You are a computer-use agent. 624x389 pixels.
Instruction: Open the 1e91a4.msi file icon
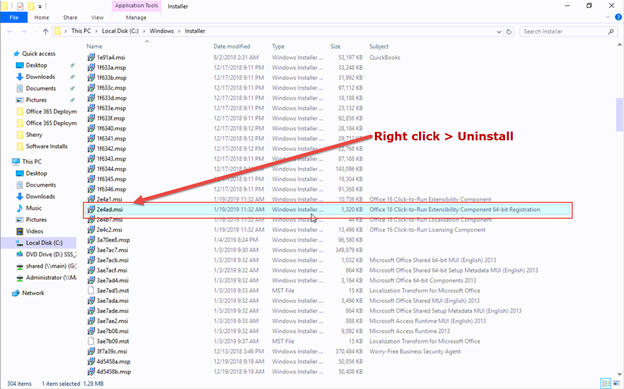(91, 57)
